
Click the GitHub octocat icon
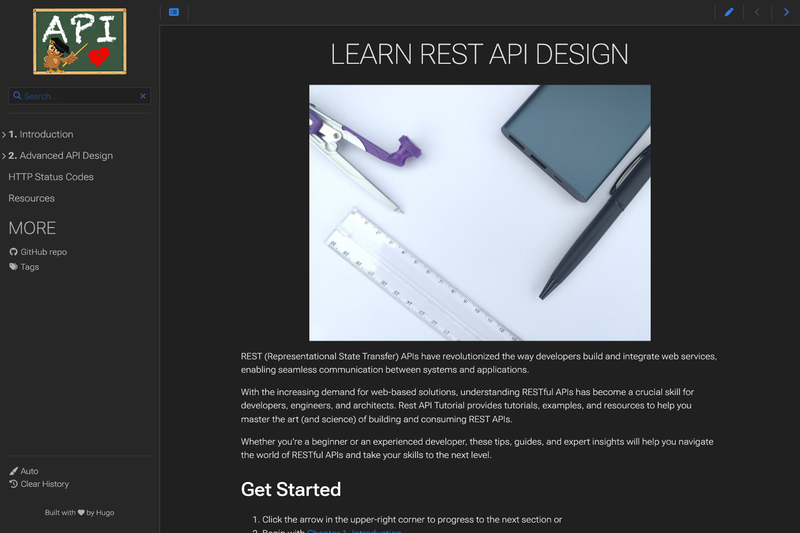click(x=13, y=252)
